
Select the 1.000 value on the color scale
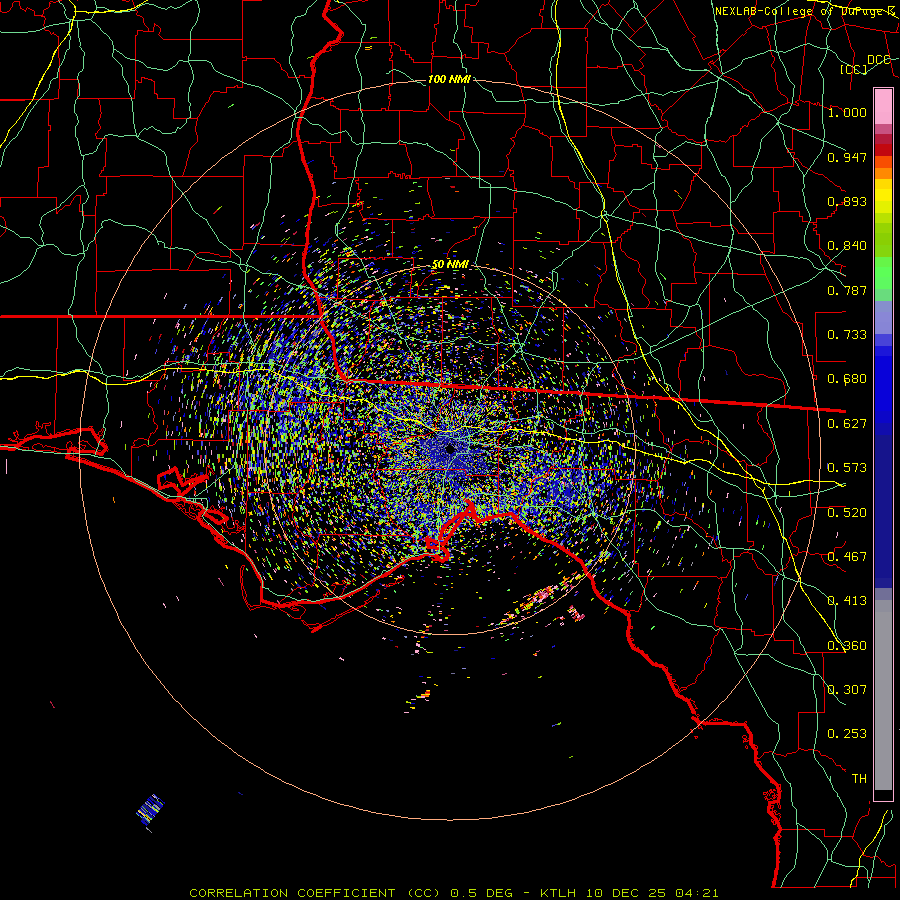[847, 112]
